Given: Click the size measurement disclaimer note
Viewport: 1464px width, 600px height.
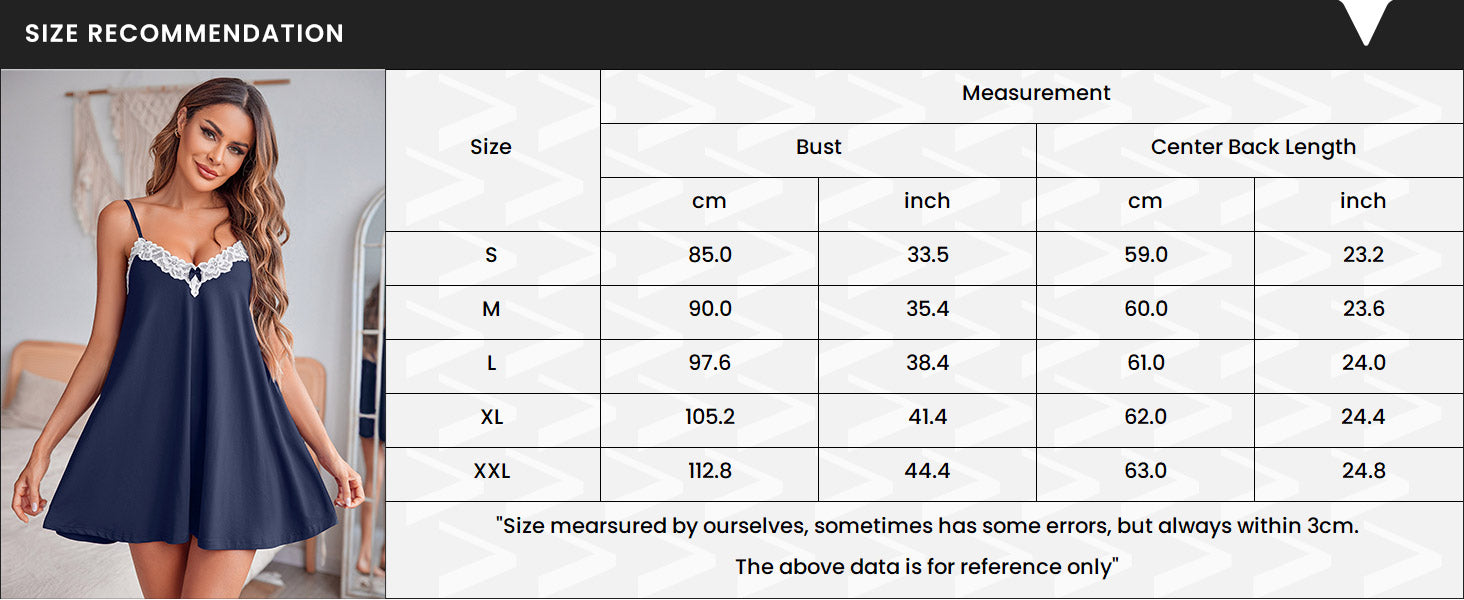Looking at the screenshot, I should [927, 546].
